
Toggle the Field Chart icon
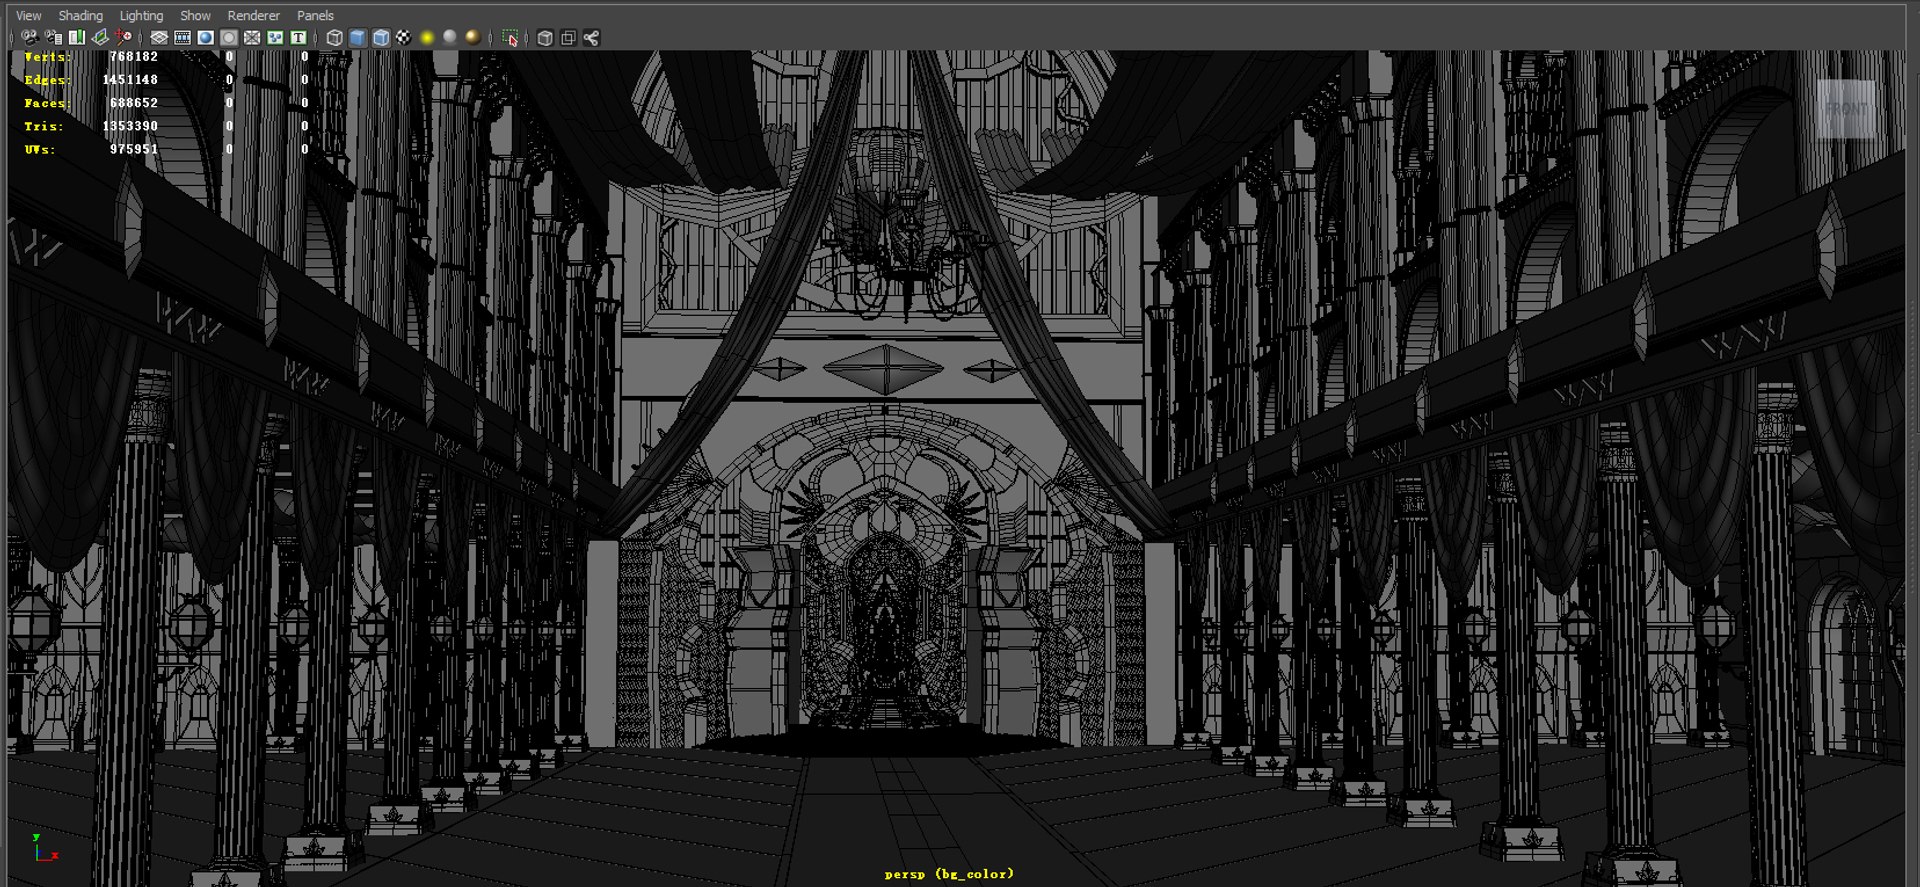point(252,38)
